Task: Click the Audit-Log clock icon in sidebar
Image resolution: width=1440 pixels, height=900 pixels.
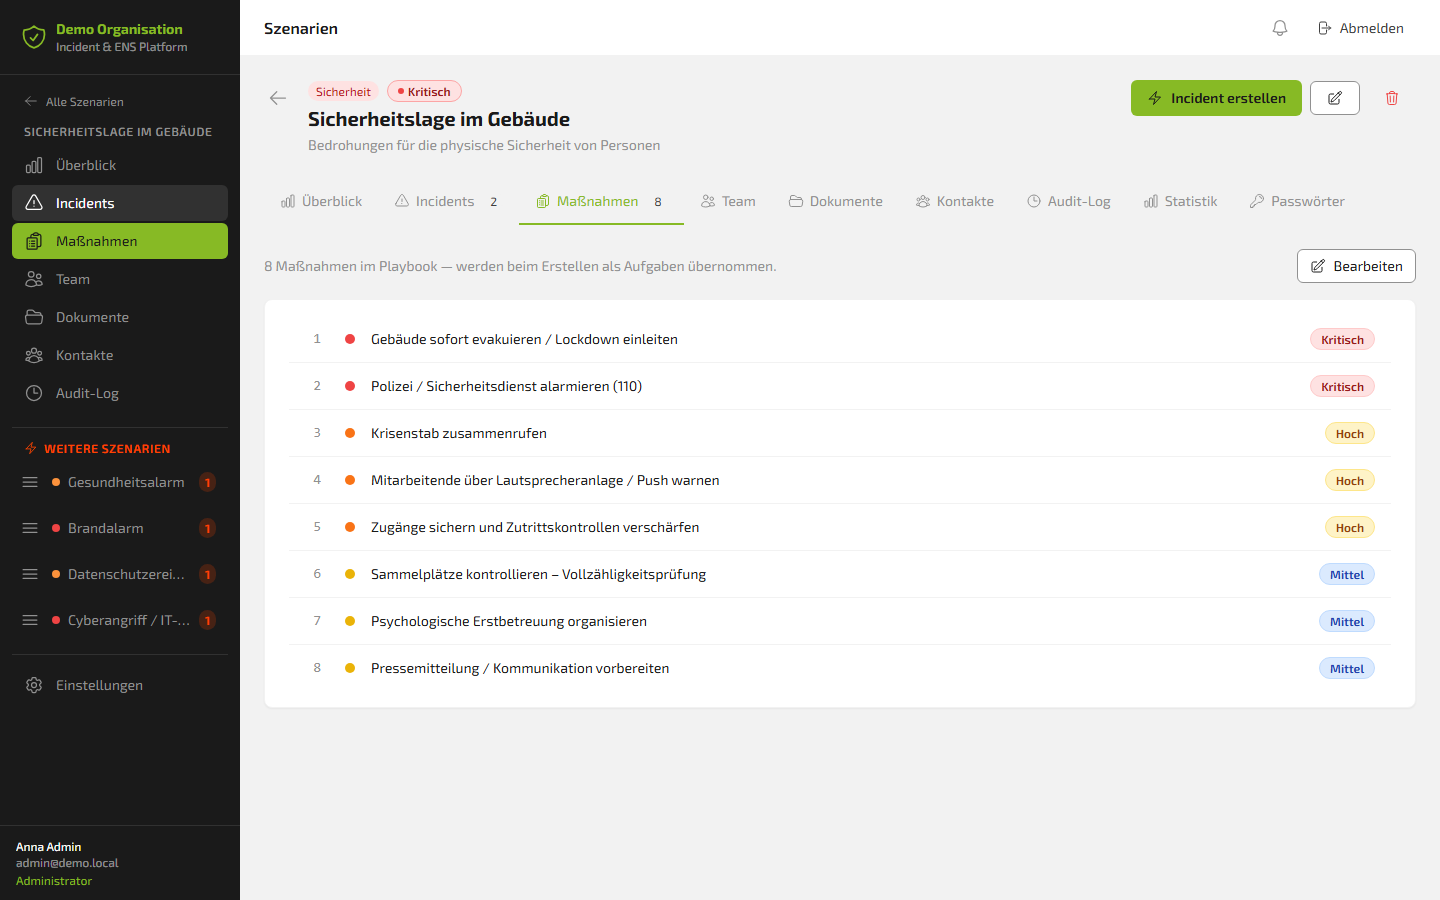Action: click(34, 393)
